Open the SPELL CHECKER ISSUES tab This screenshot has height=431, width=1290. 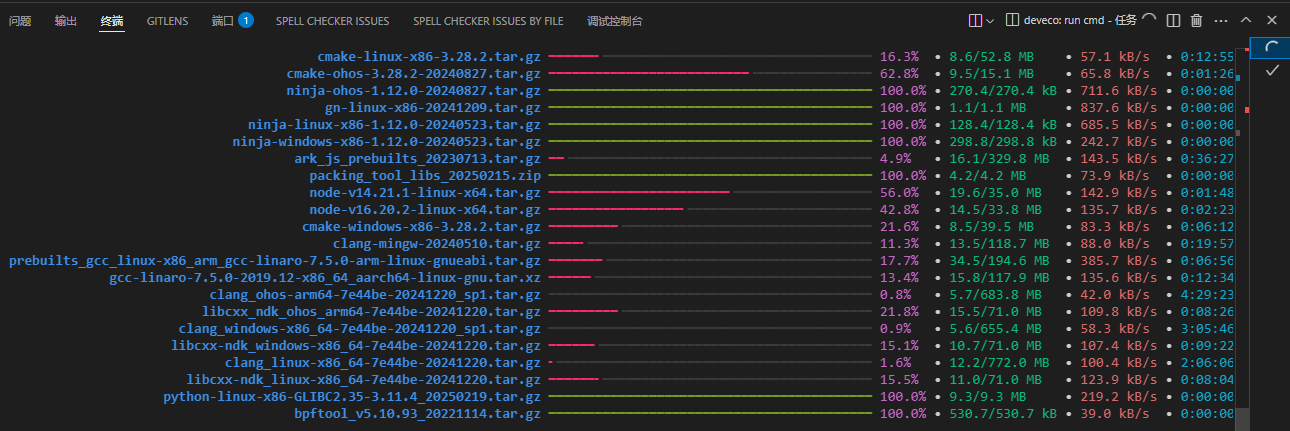click(x=333, y=20)
